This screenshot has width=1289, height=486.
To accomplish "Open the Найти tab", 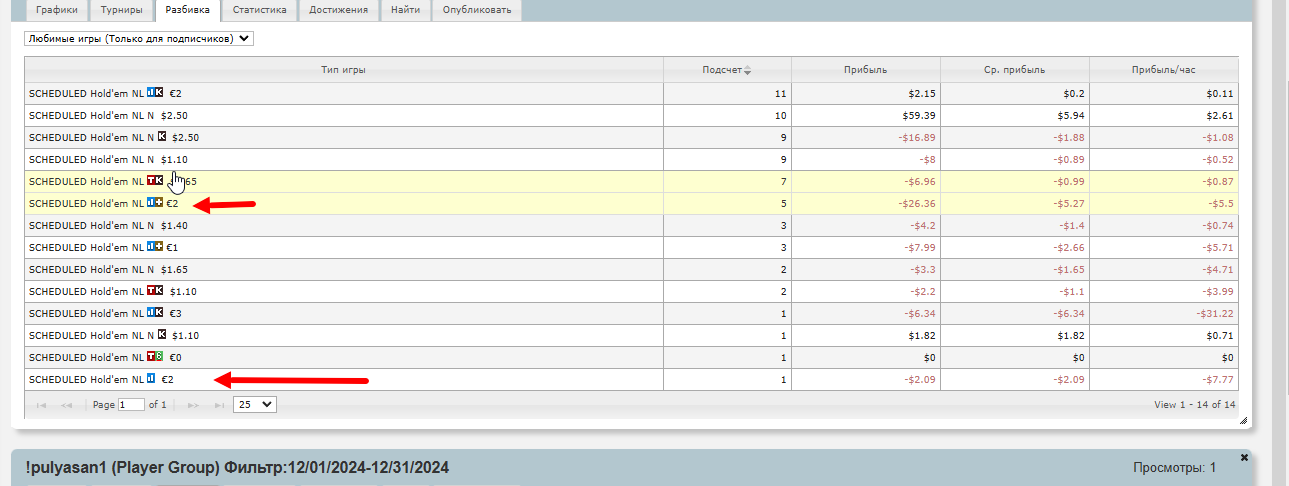I will click(x=406, y=10).
